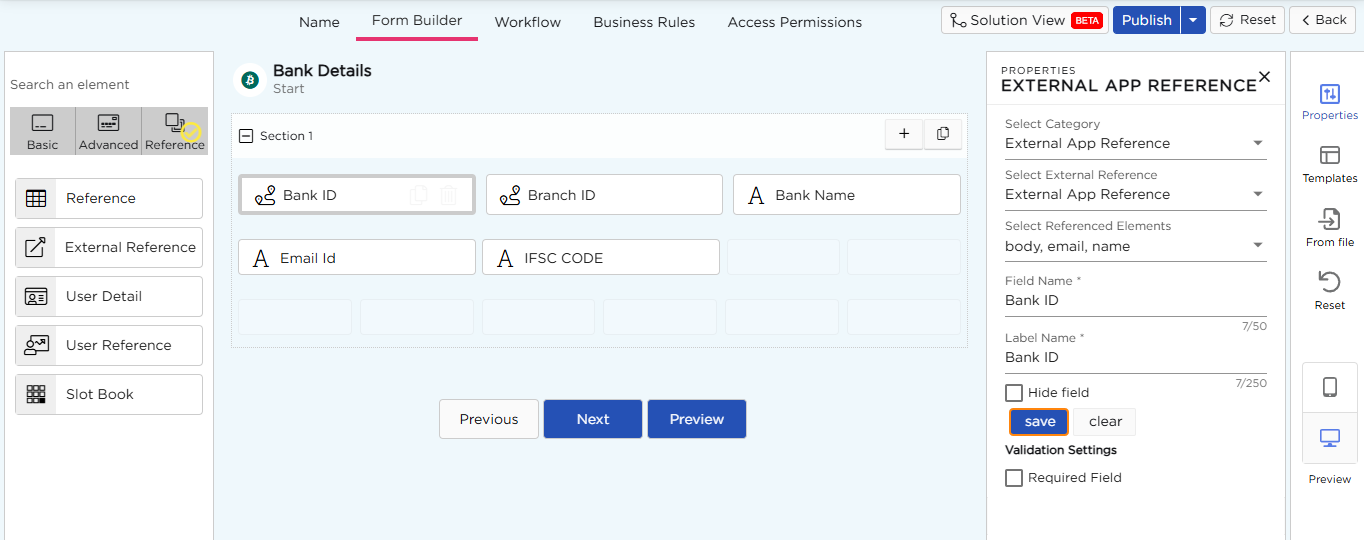
Task: Click the External Reference arrow icon
Action: tap(36, 247)
